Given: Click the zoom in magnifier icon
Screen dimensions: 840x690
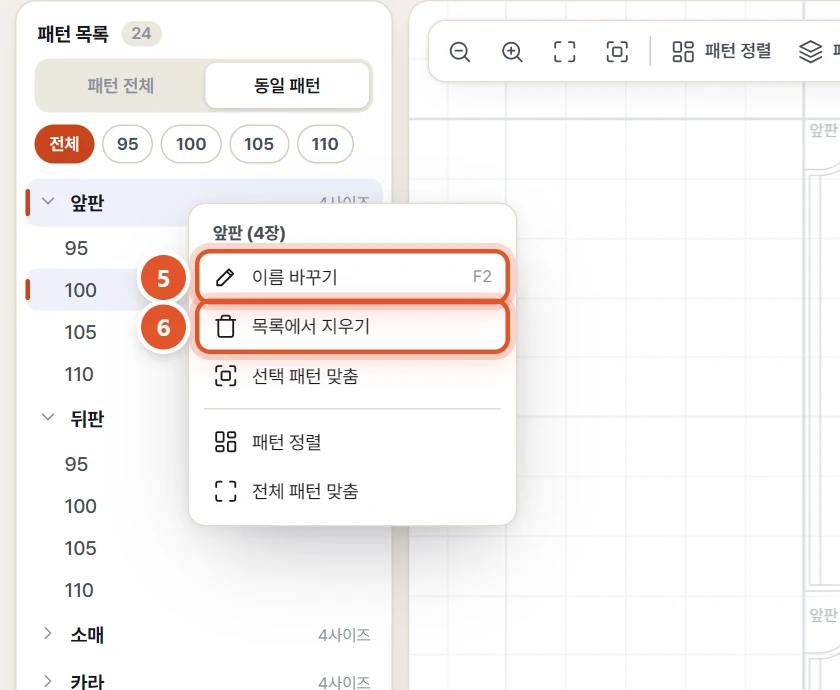Looking at the screenshot, I should (x=512, y=52).
